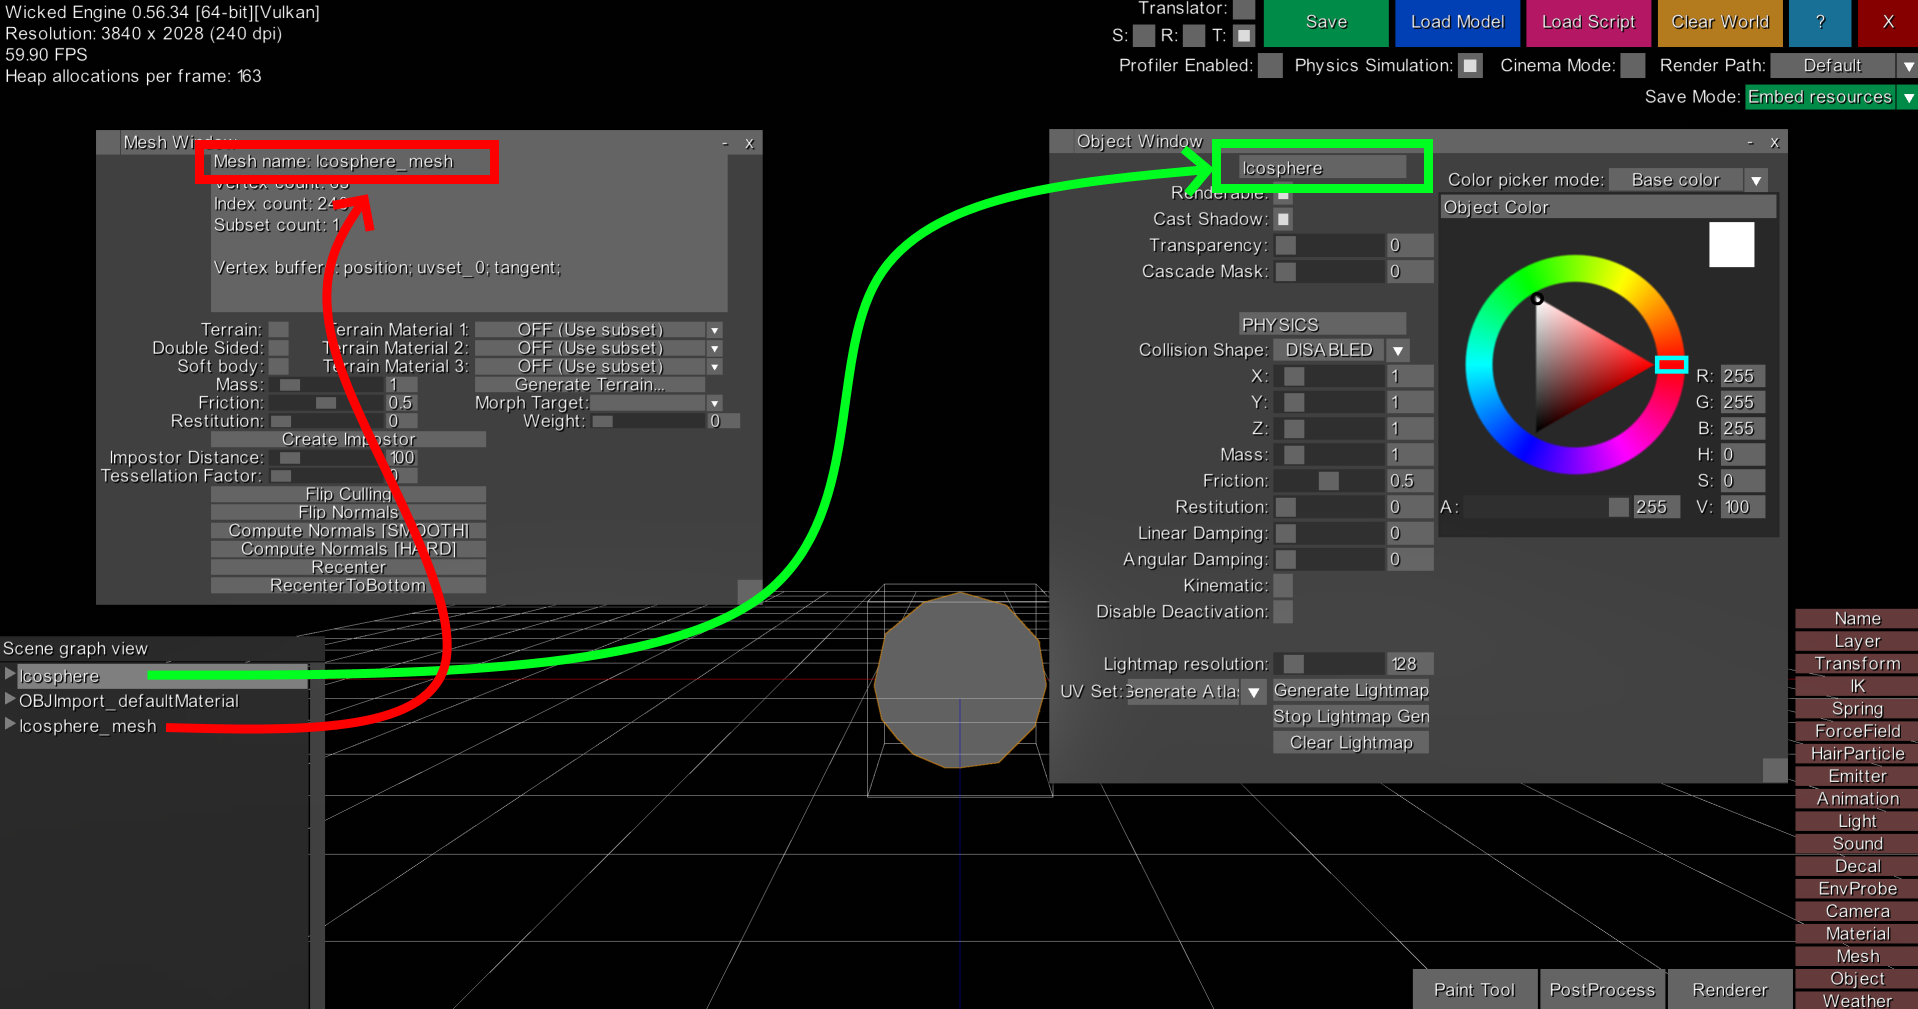The width and height of the screenshot is (1918, 1009).
Task: Enable Double Sided in the Mesh Window
Action: (278, 347)
